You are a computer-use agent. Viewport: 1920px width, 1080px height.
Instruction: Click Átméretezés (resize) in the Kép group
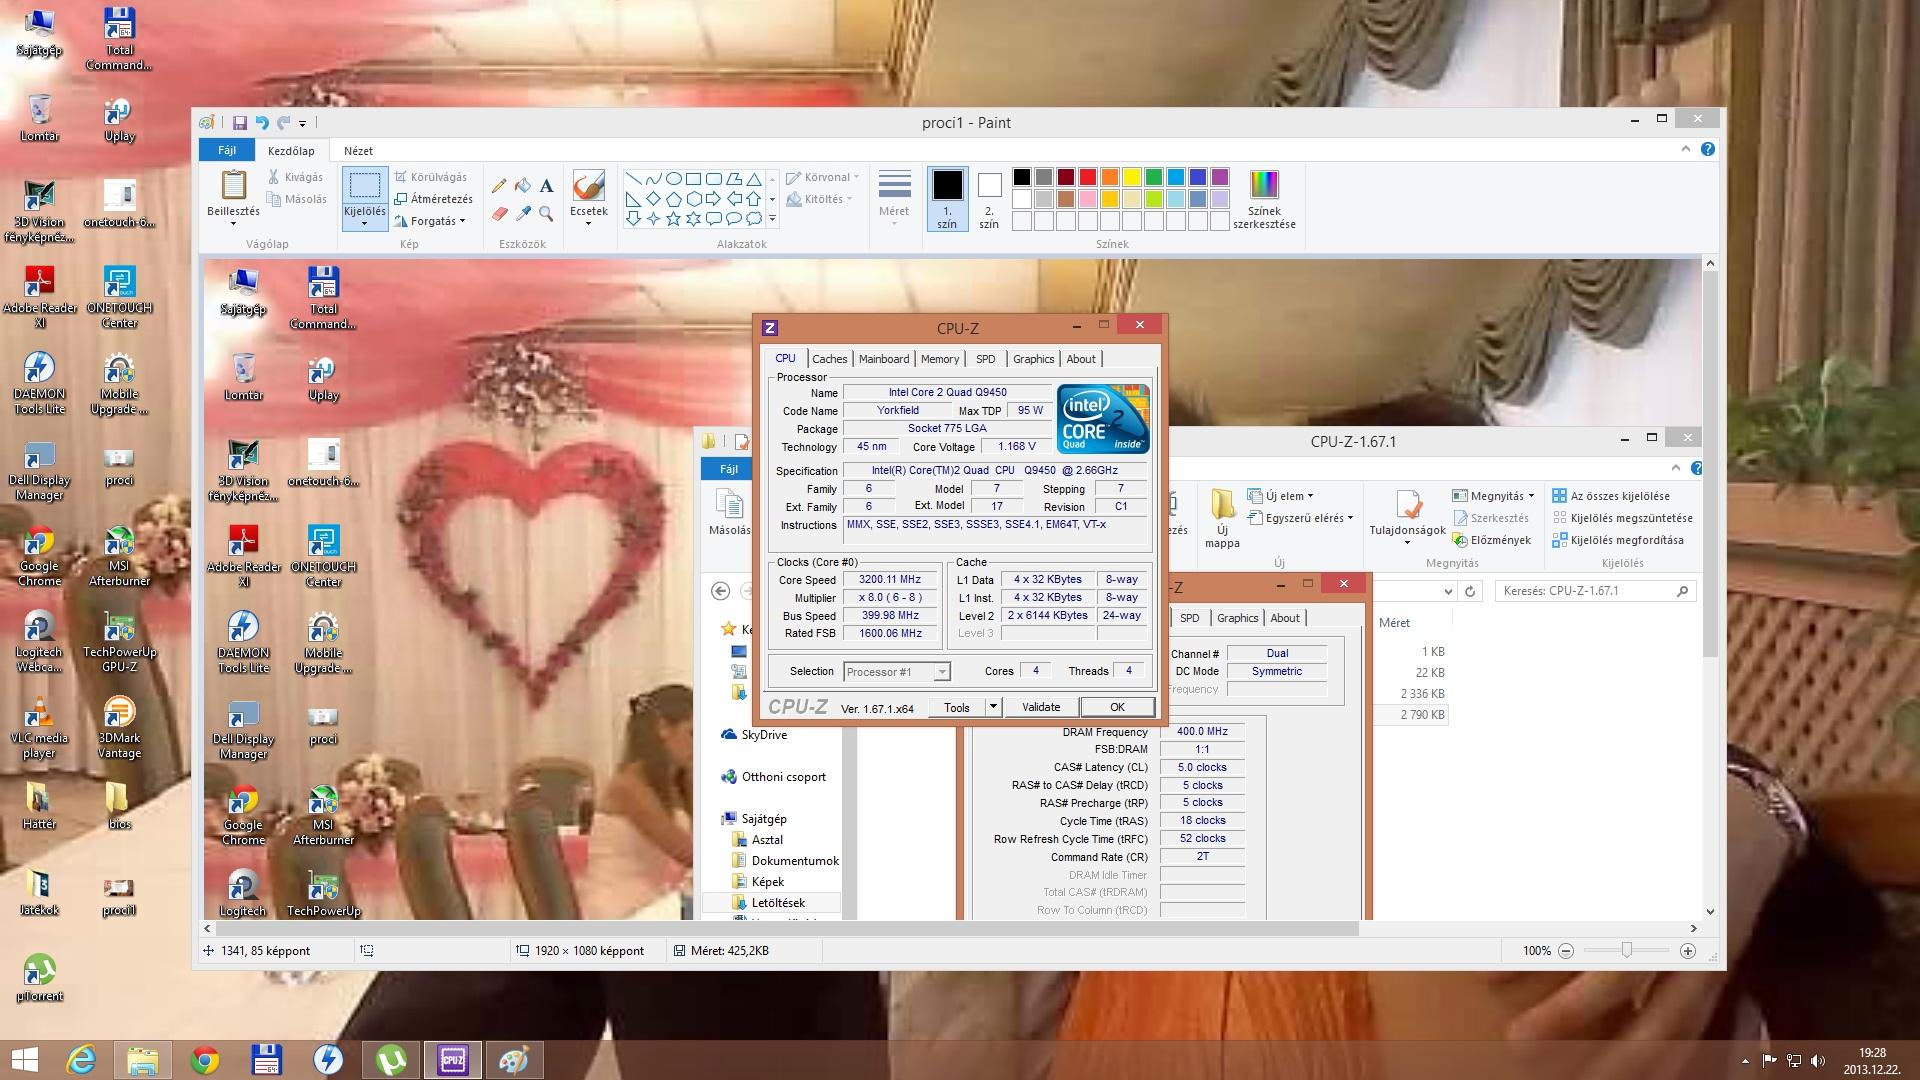433,199
